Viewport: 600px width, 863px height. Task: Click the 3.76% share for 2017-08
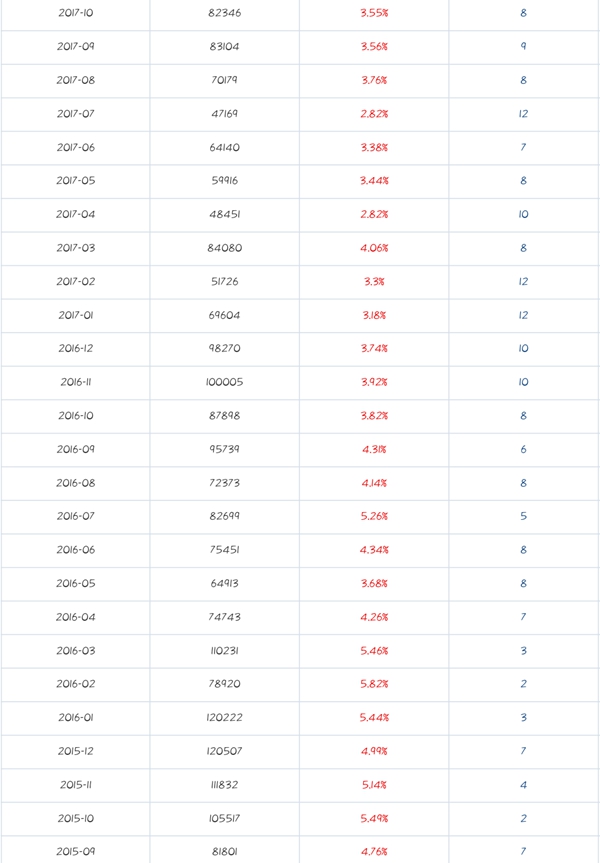tap(374, 80)
